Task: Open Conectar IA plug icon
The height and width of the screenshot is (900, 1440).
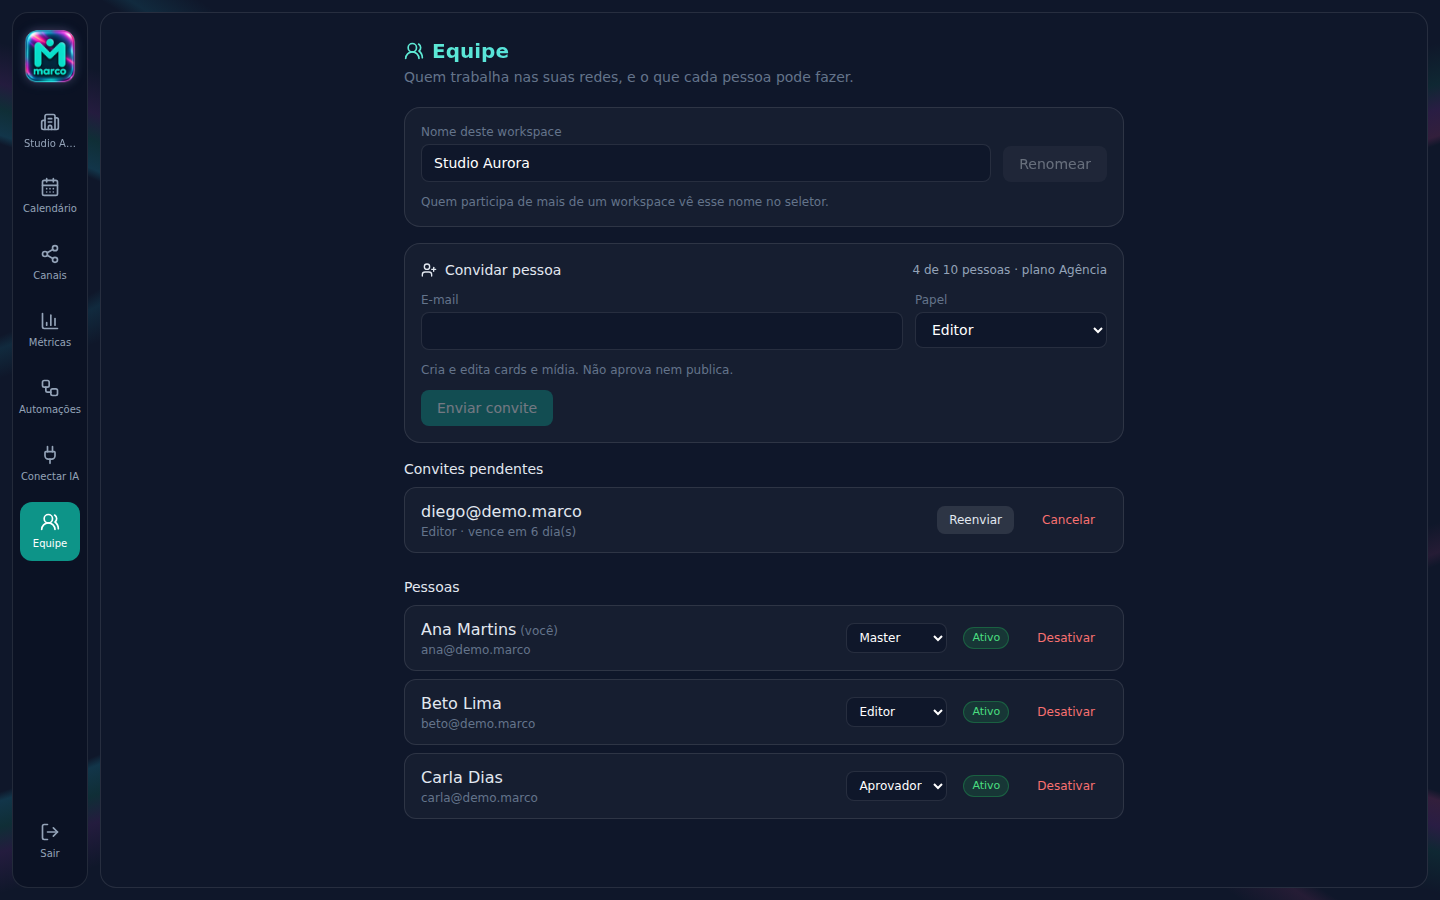Action: point(50,455)
